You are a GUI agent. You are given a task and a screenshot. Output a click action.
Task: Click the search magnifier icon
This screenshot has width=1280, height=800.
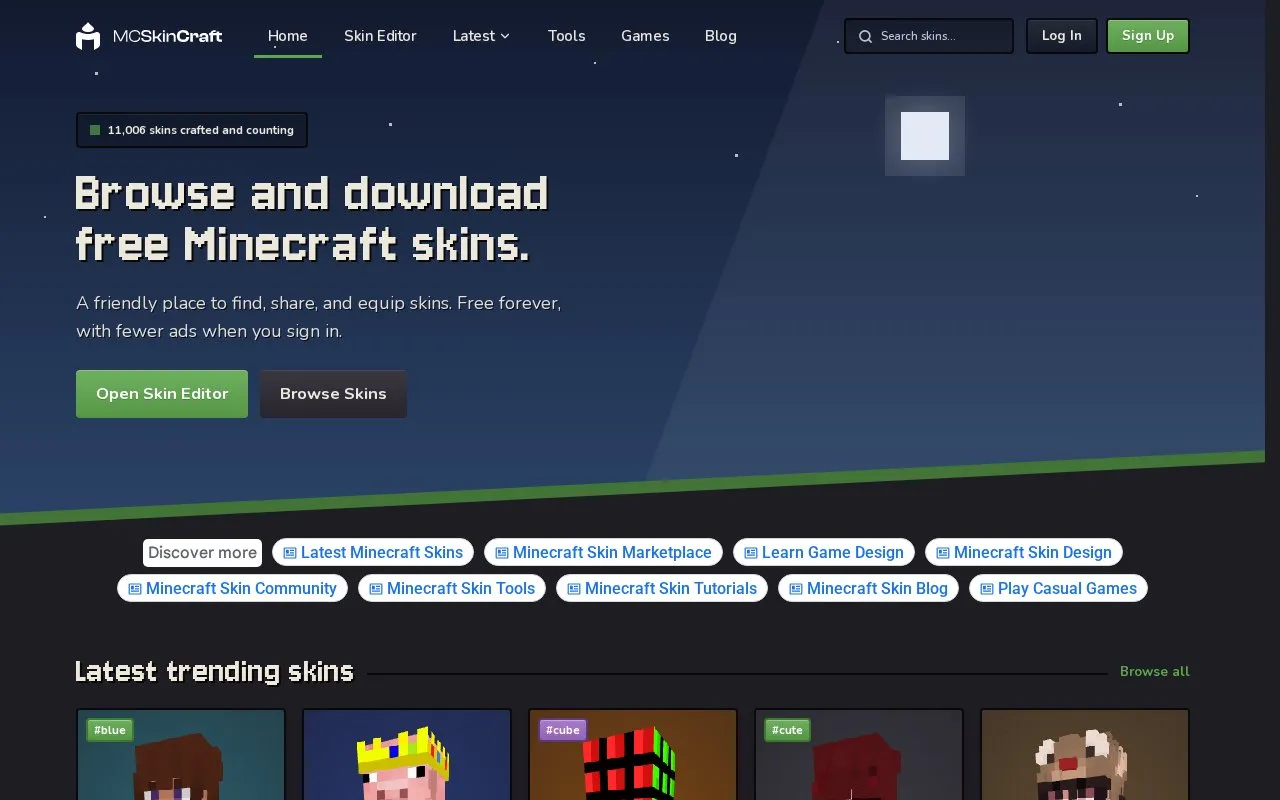pos(866,36)
